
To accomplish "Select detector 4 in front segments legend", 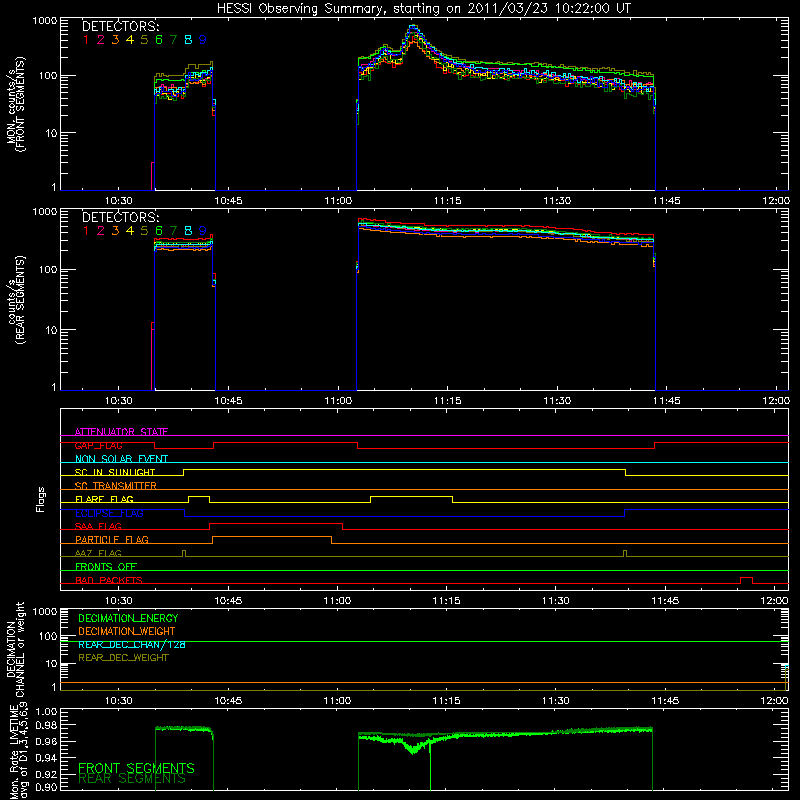I will pos(130,40).
